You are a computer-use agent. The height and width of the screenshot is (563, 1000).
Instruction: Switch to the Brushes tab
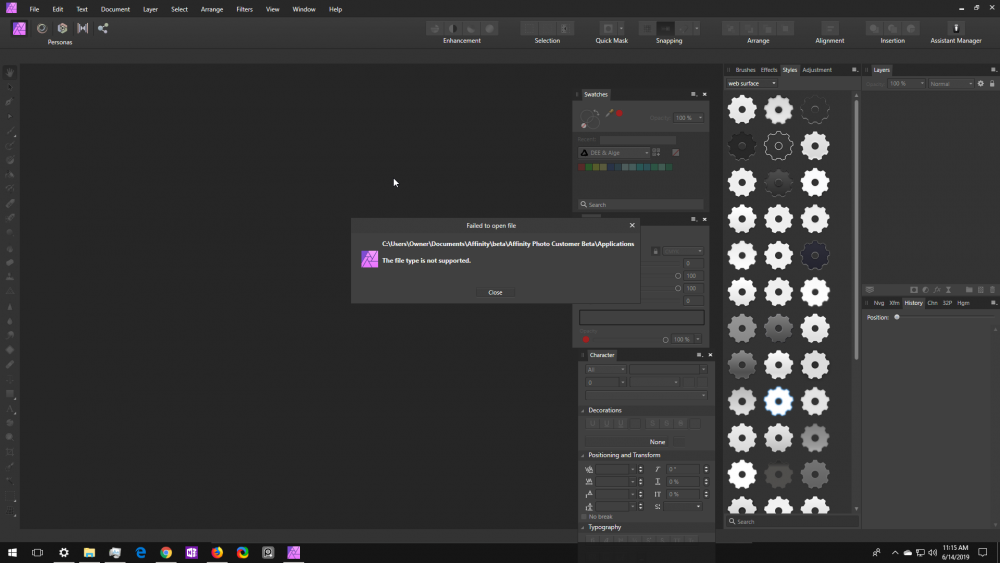[745, 70]
